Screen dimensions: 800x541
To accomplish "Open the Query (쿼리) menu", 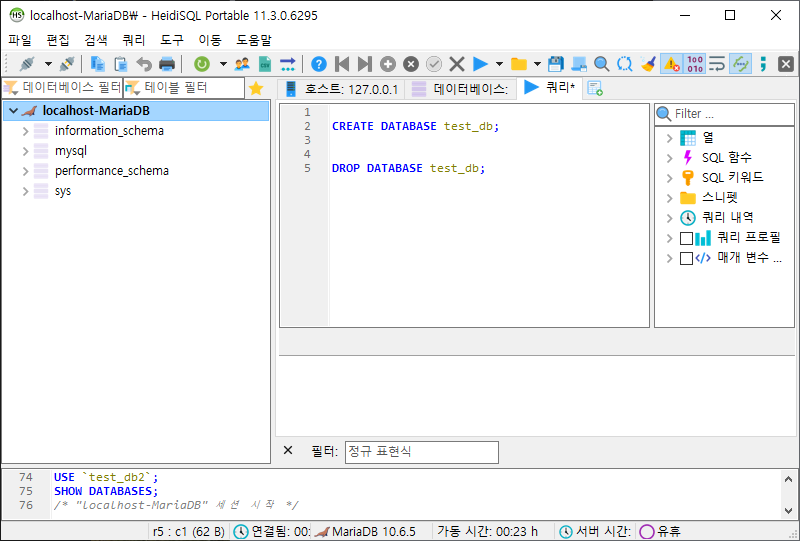I will [134, 40].
